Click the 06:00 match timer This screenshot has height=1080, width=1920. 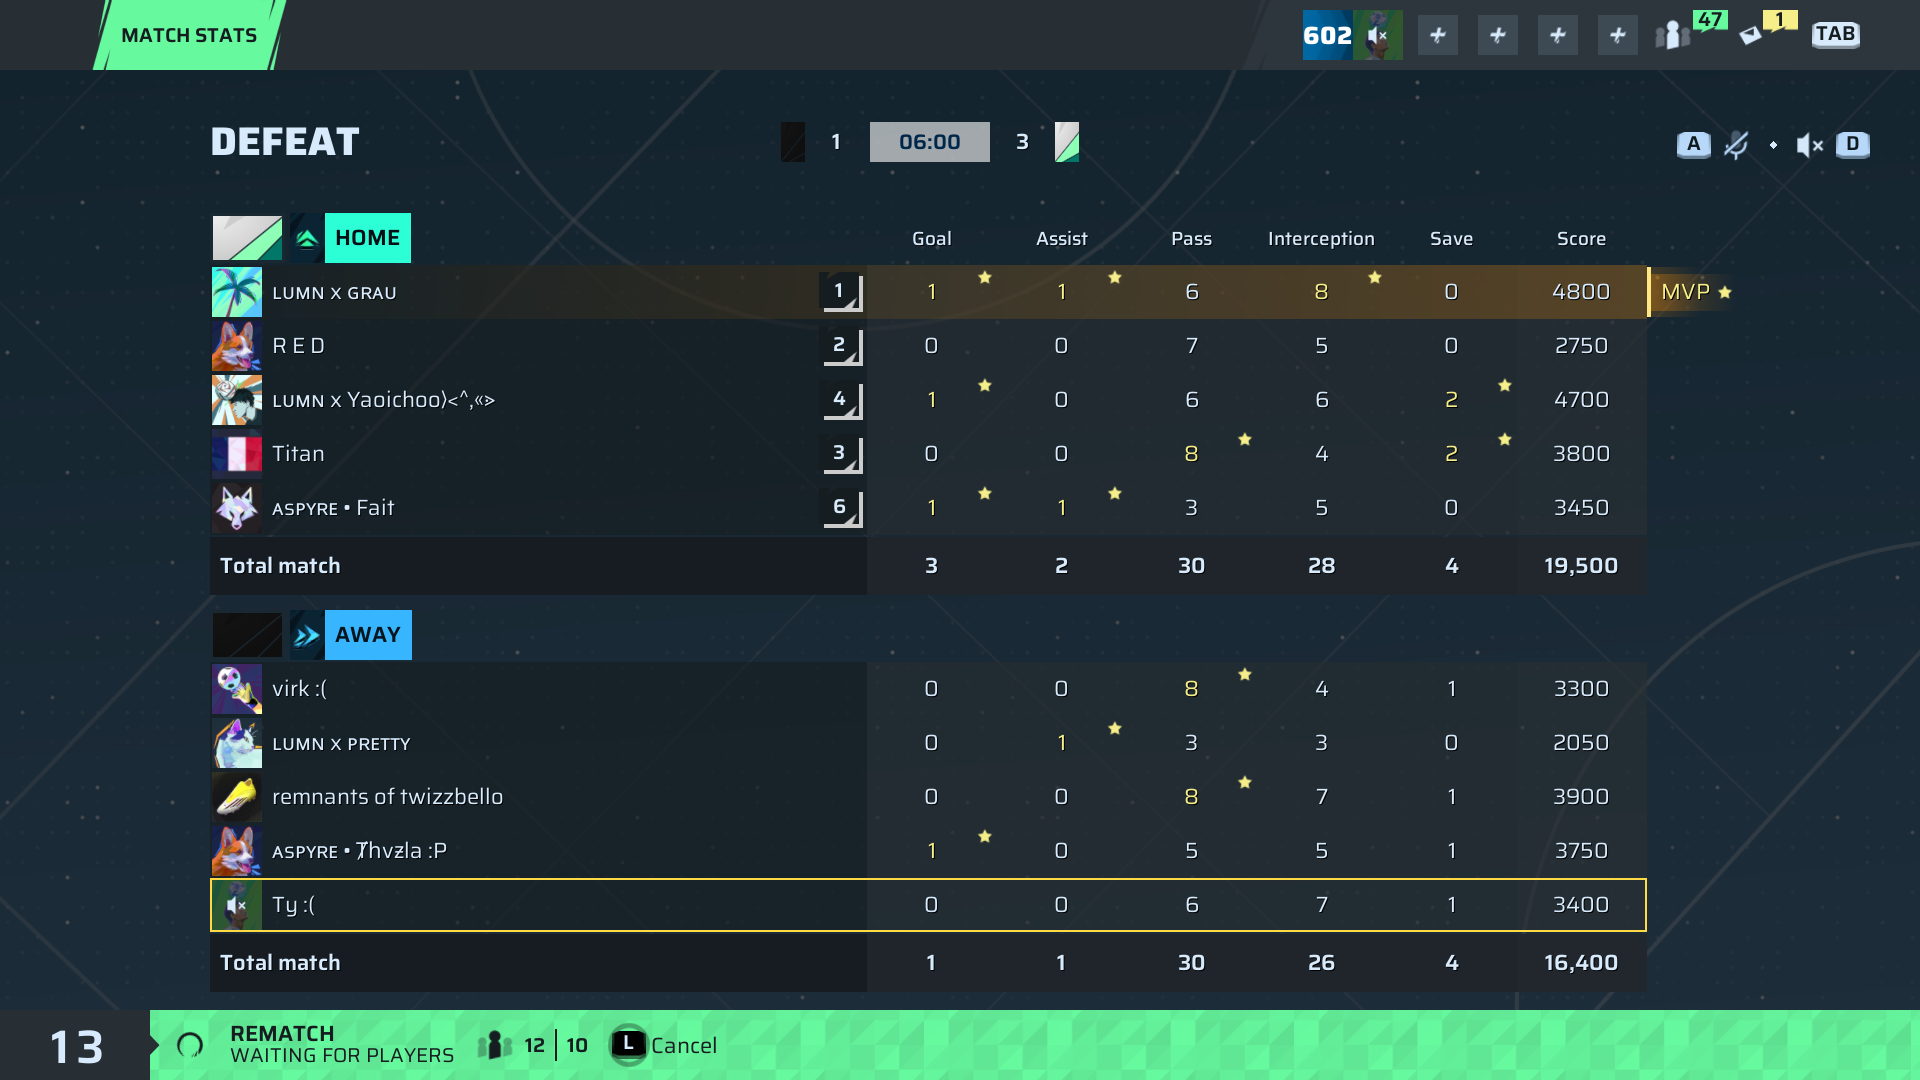tap(930, 142)
